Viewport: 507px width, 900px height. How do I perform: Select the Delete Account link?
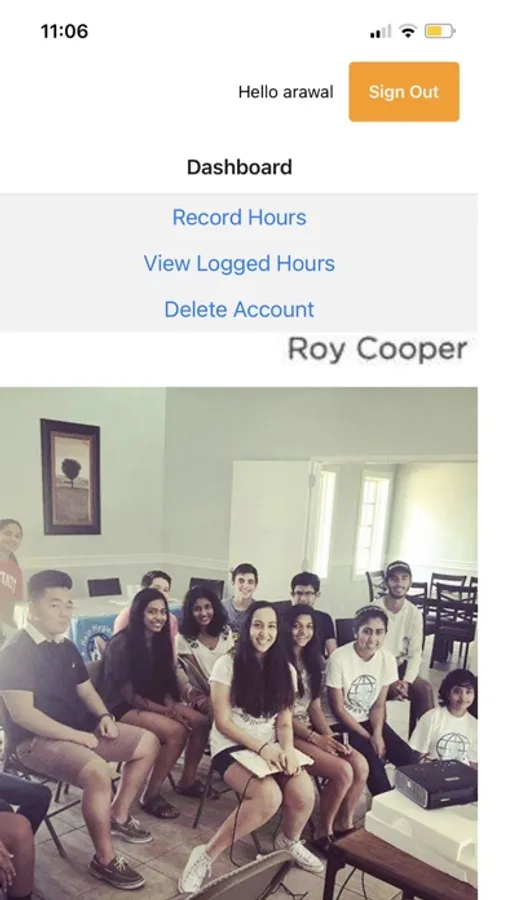coord(239,309)
